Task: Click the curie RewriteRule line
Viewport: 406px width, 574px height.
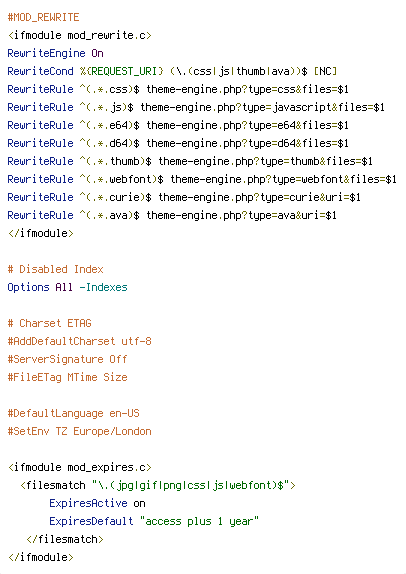Action: (184, 197)
